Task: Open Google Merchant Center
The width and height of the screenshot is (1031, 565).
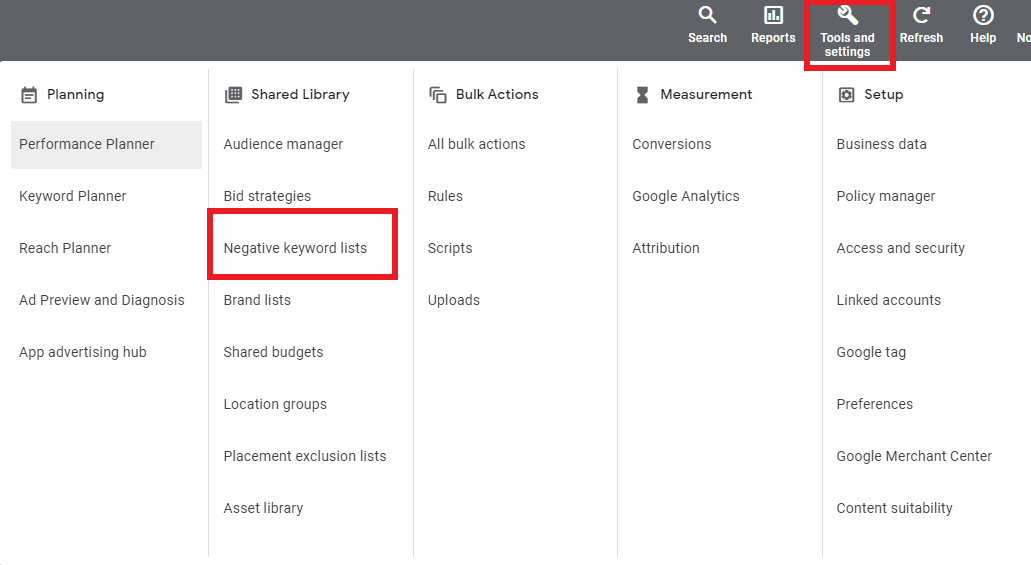Action: pos(914,456)
